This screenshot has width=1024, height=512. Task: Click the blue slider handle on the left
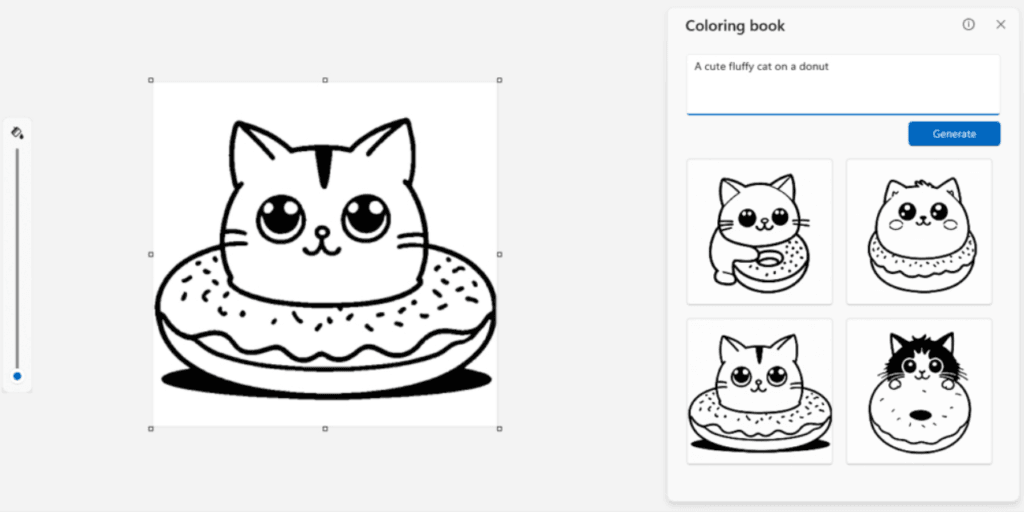coord(17,377)
